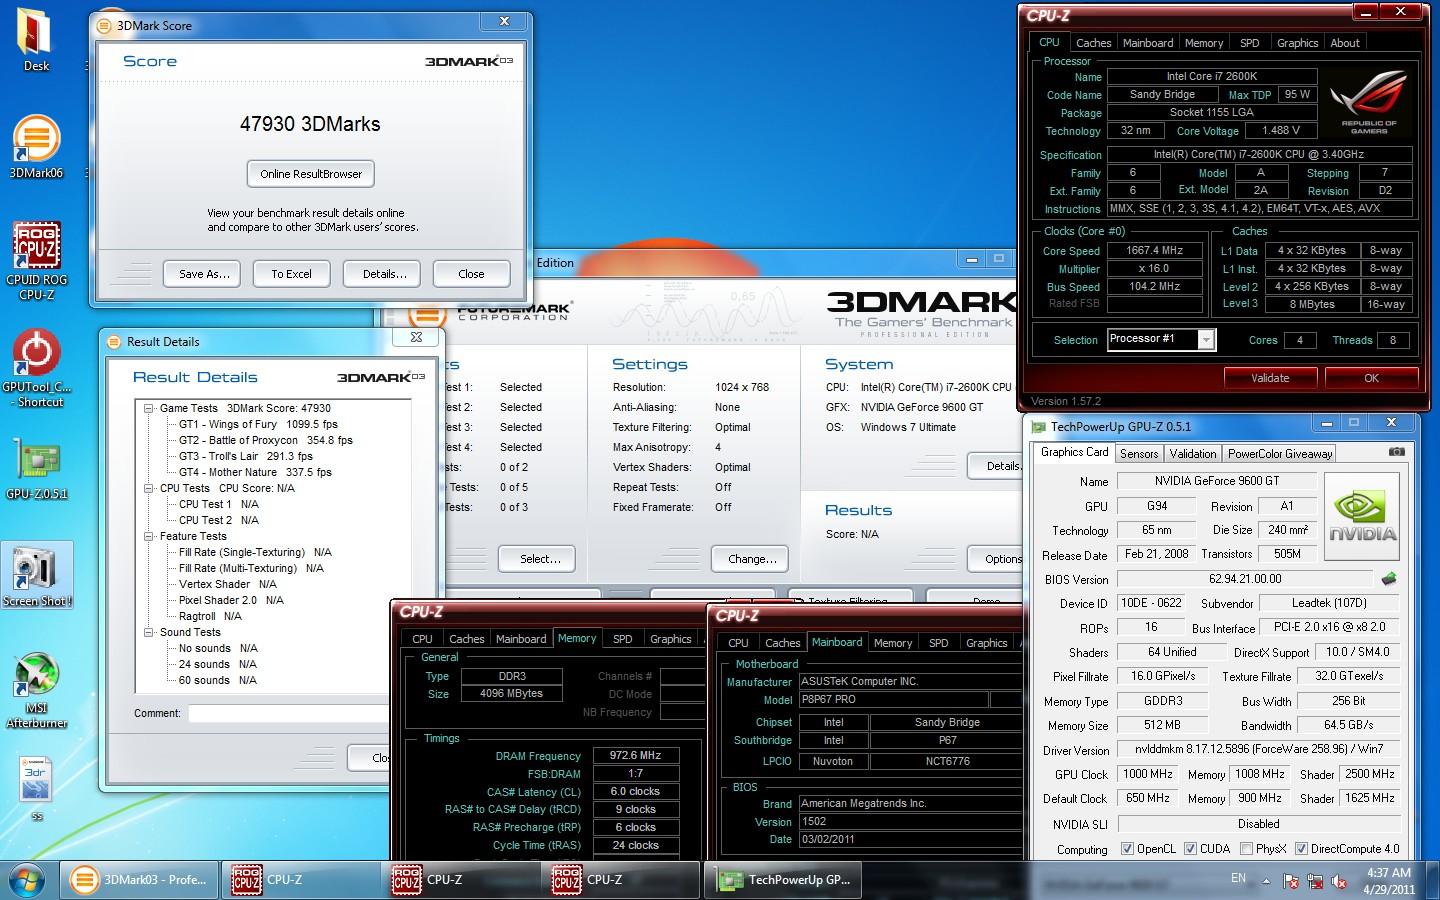Image resolution: width=1440 pixels, height=900 pixels.
Task: Select SPD tab in Memory CPU-Z window
Action: click(622, 639)
